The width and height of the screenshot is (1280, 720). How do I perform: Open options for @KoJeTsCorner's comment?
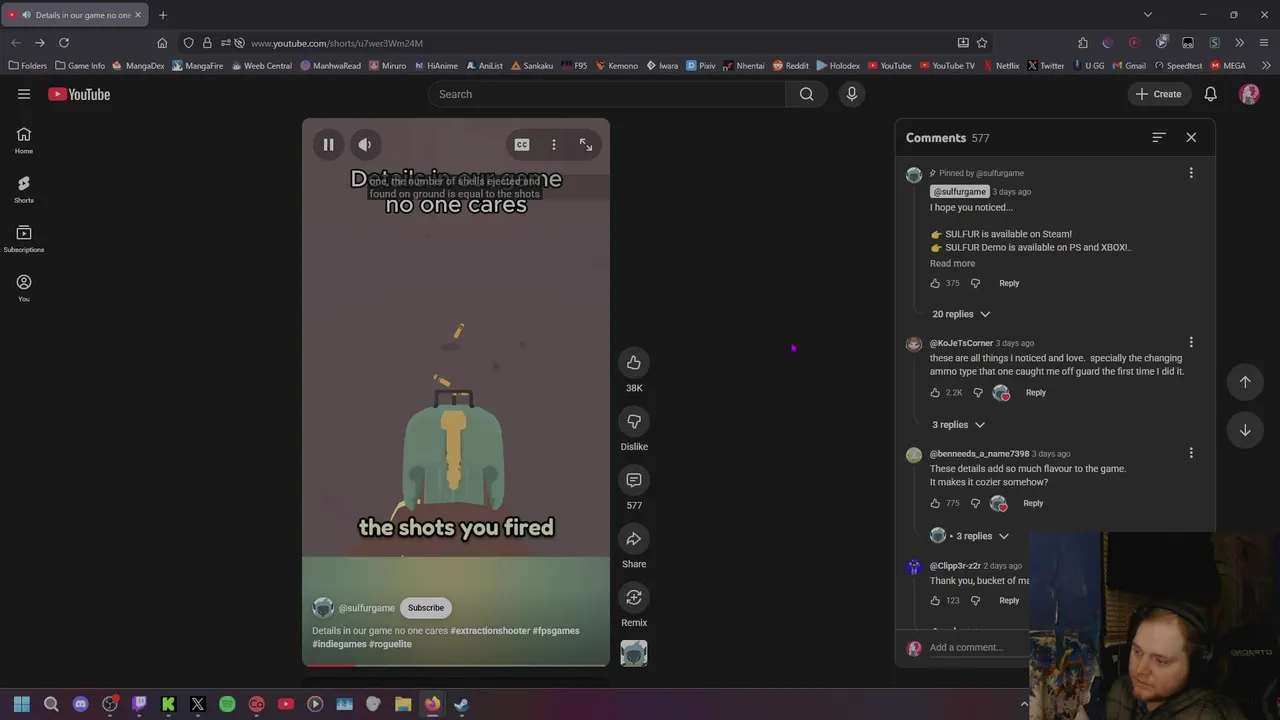point(1191,343)
